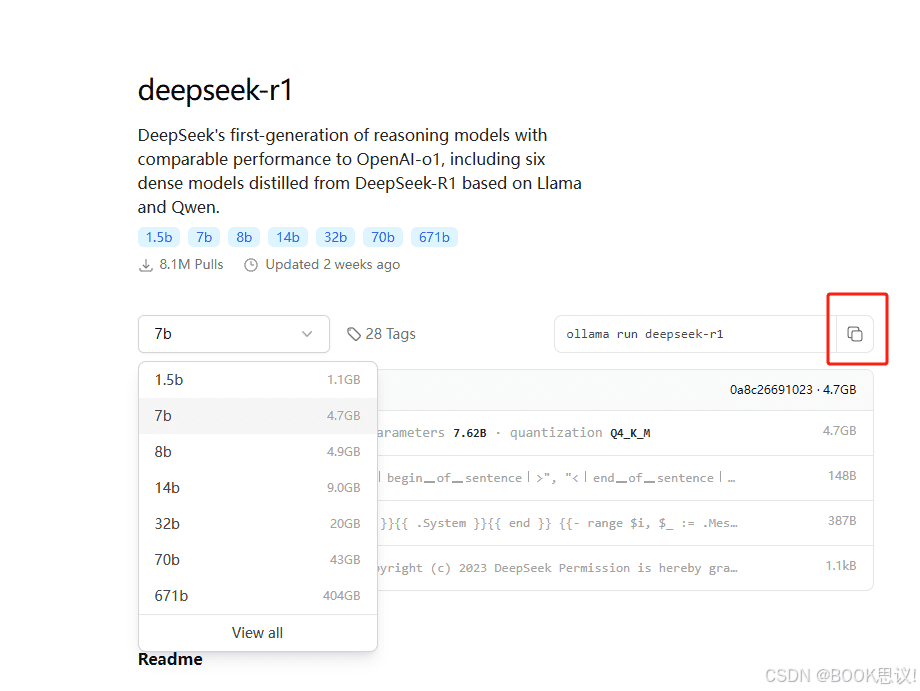Open the begin_of_sentence params row 148B
This screenshot has width=920, height=691.
625,478
